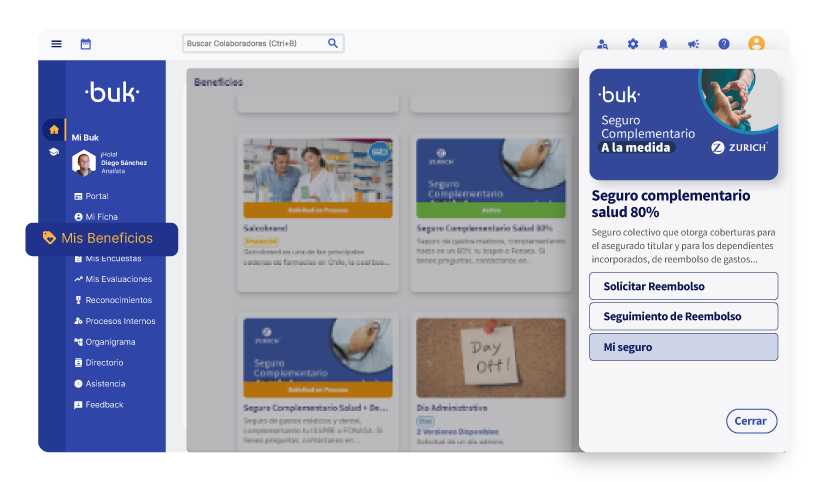This screenshot has height=482, width=824.
Task: Open notifications bell icon
Action: [x=663, y=44]
